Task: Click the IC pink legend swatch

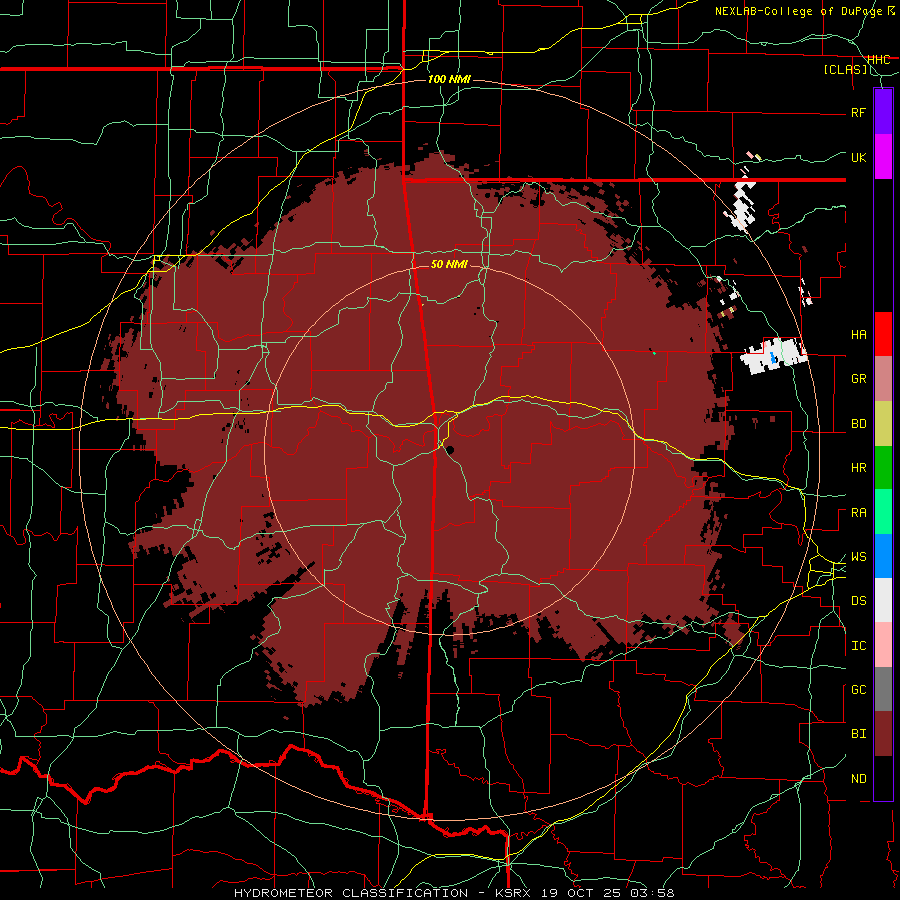Action: tap(883, 645)
